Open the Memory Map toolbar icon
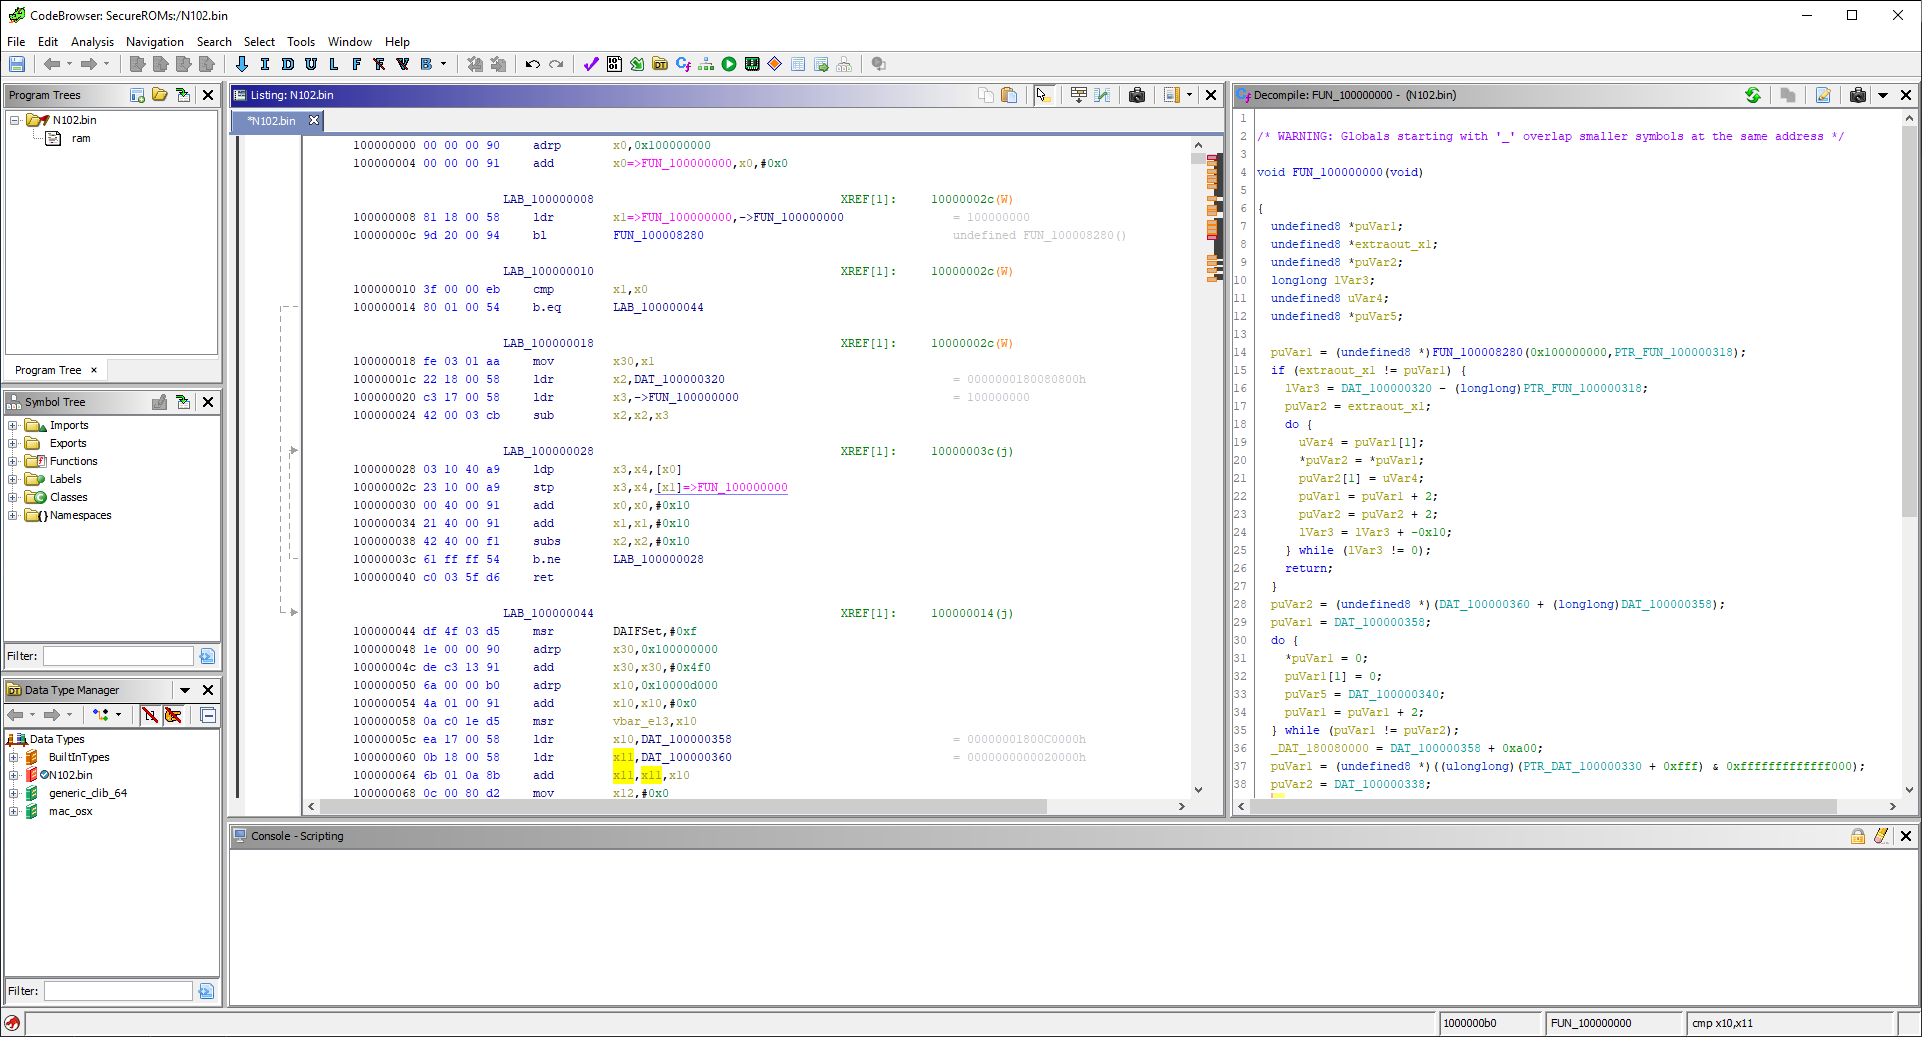Viewport: 1922px width, 1037px height. (x=752, y=64)
